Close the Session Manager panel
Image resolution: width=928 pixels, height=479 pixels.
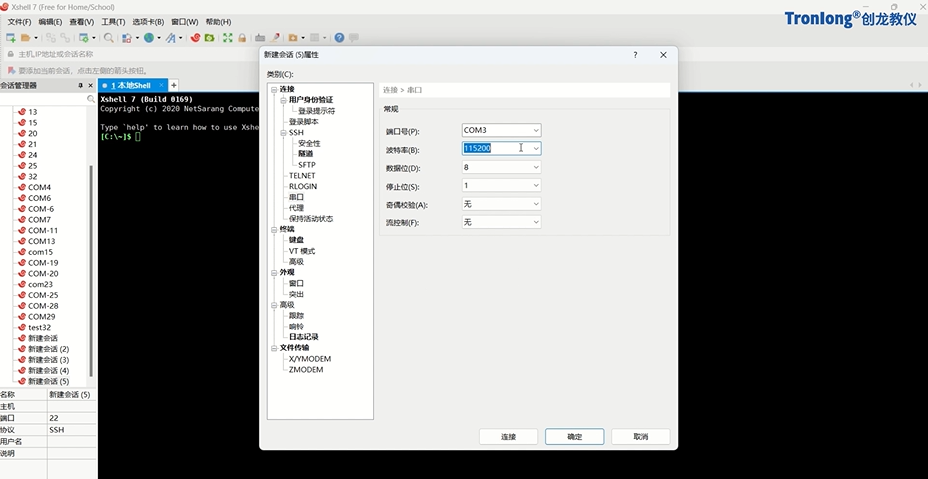pyautogui.click(x=91, y=85)
